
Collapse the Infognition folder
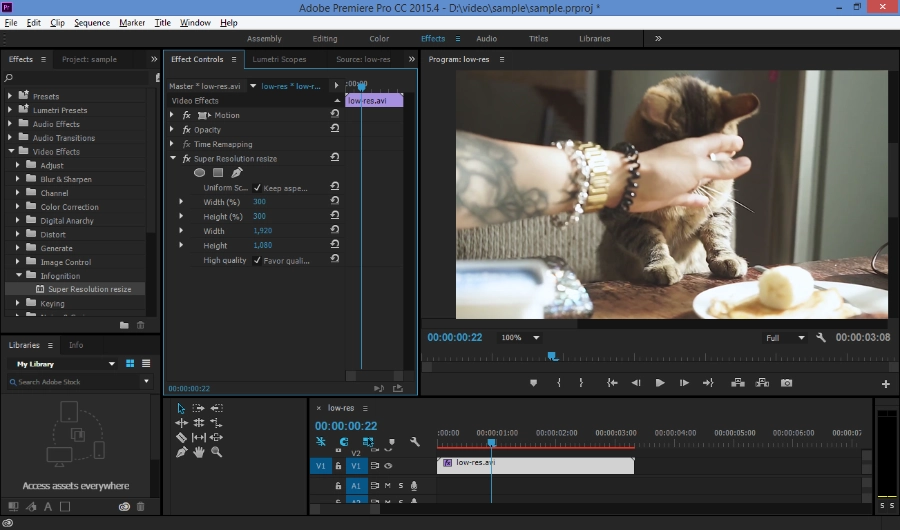pyautogui.click(x=19, y=275)
